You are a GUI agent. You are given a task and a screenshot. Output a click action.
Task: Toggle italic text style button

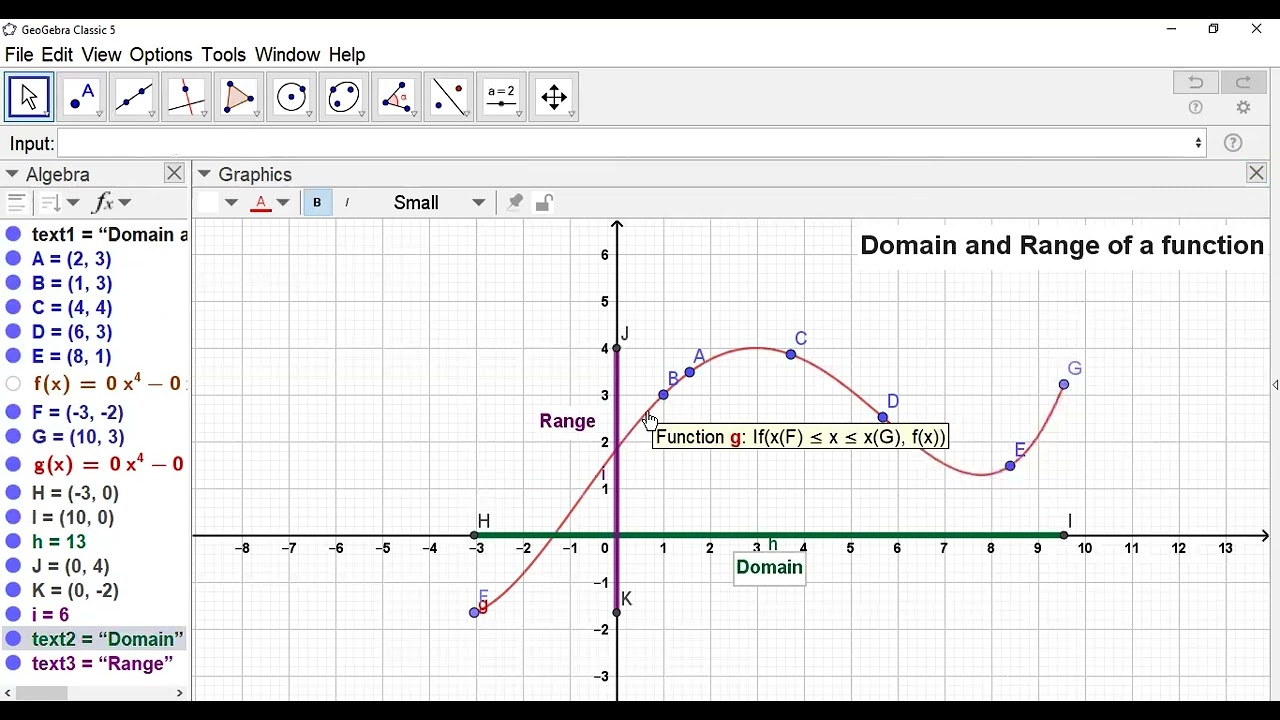[x=347, y=203]
